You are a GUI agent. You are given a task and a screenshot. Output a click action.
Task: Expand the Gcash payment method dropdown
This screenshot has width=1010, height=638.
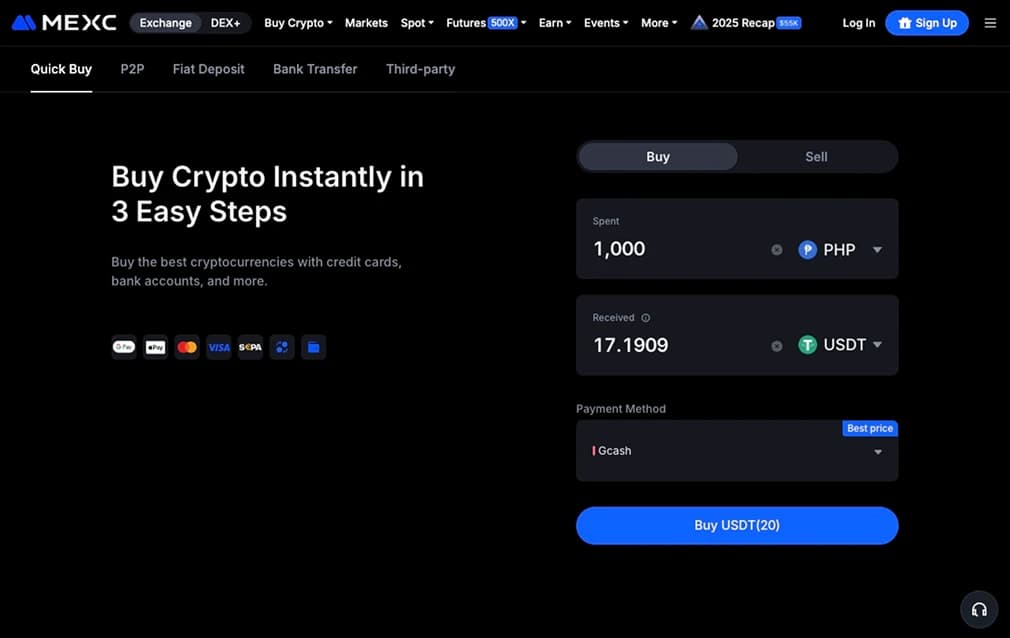click(737, 450)
